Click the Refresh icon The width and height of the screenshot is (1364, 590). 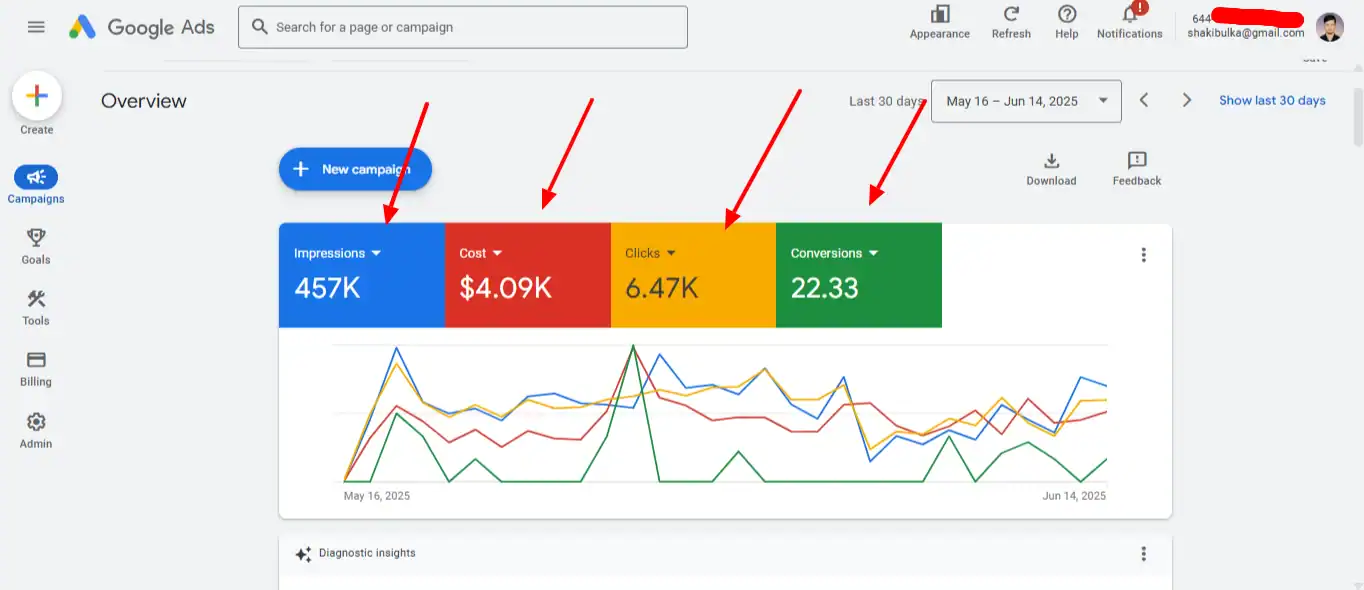point(1011,20)
